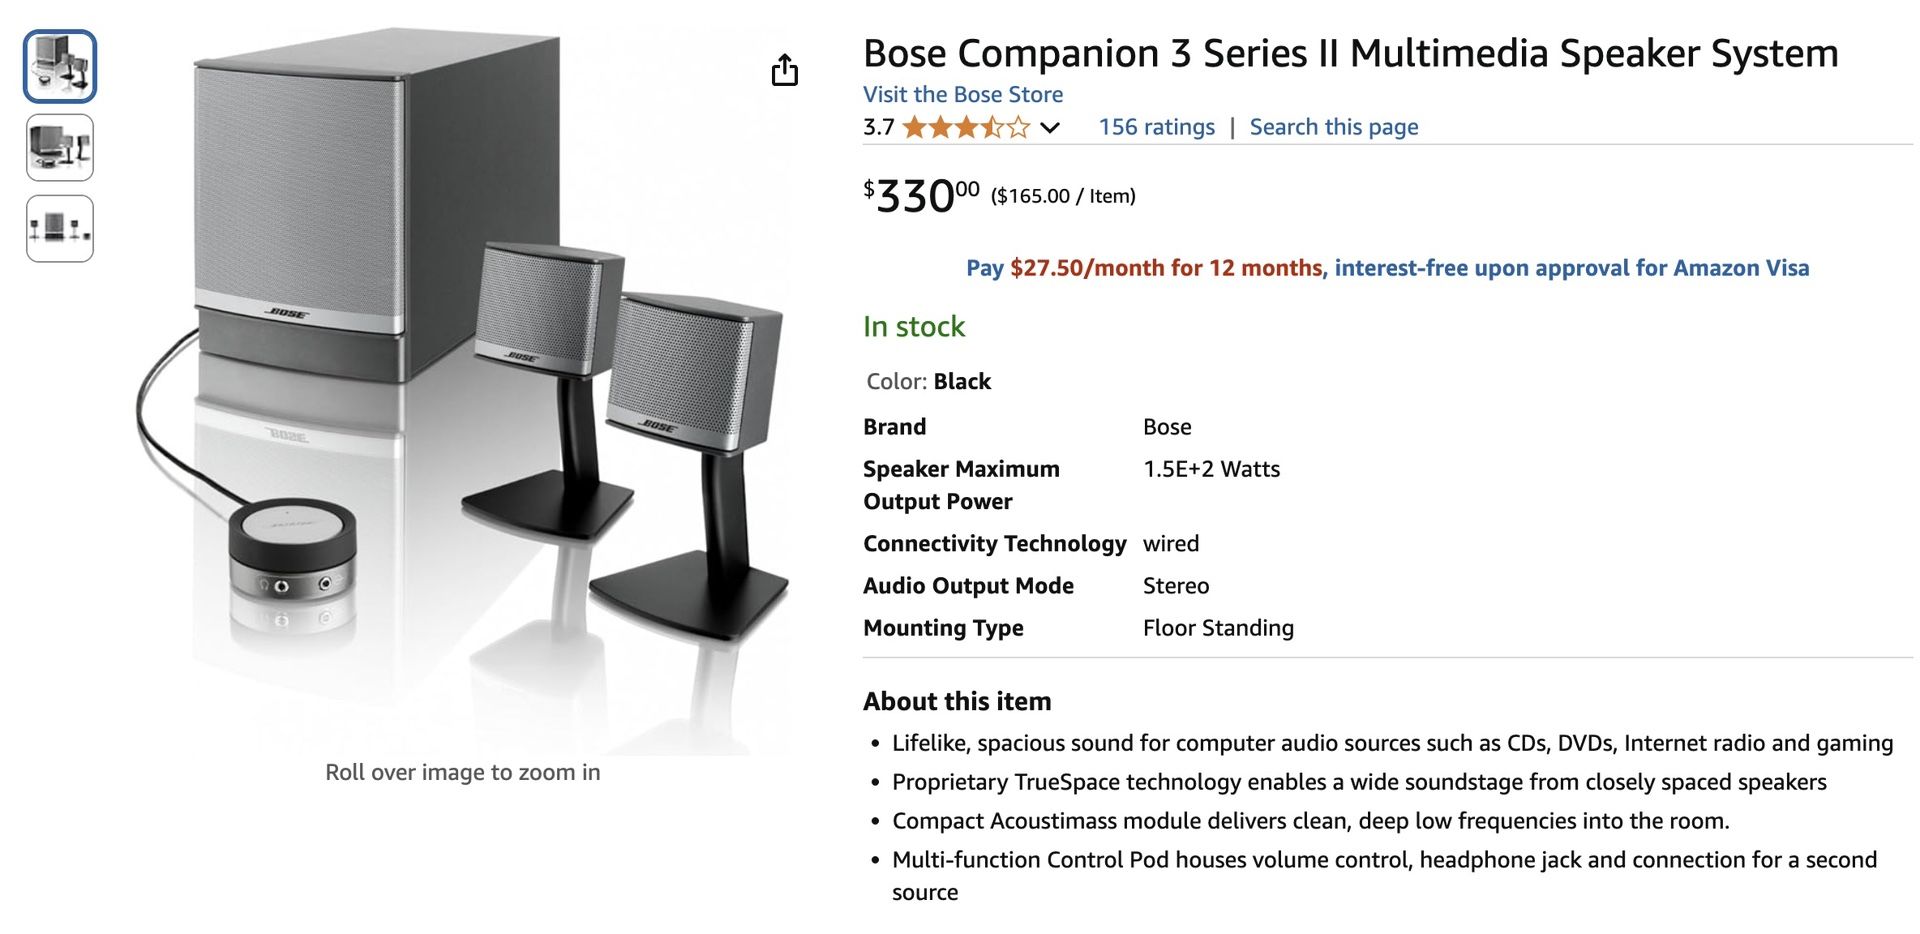Click Search this page
Image resolution: width=1920 pixels, height=934 pixels.
click(x=1333, y=127)
